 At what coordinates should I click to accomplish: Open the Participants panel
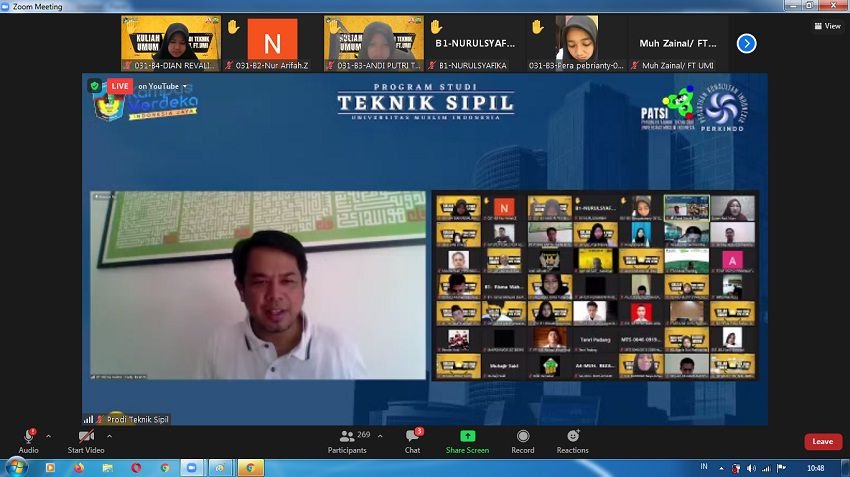click(x=347, y=441)
